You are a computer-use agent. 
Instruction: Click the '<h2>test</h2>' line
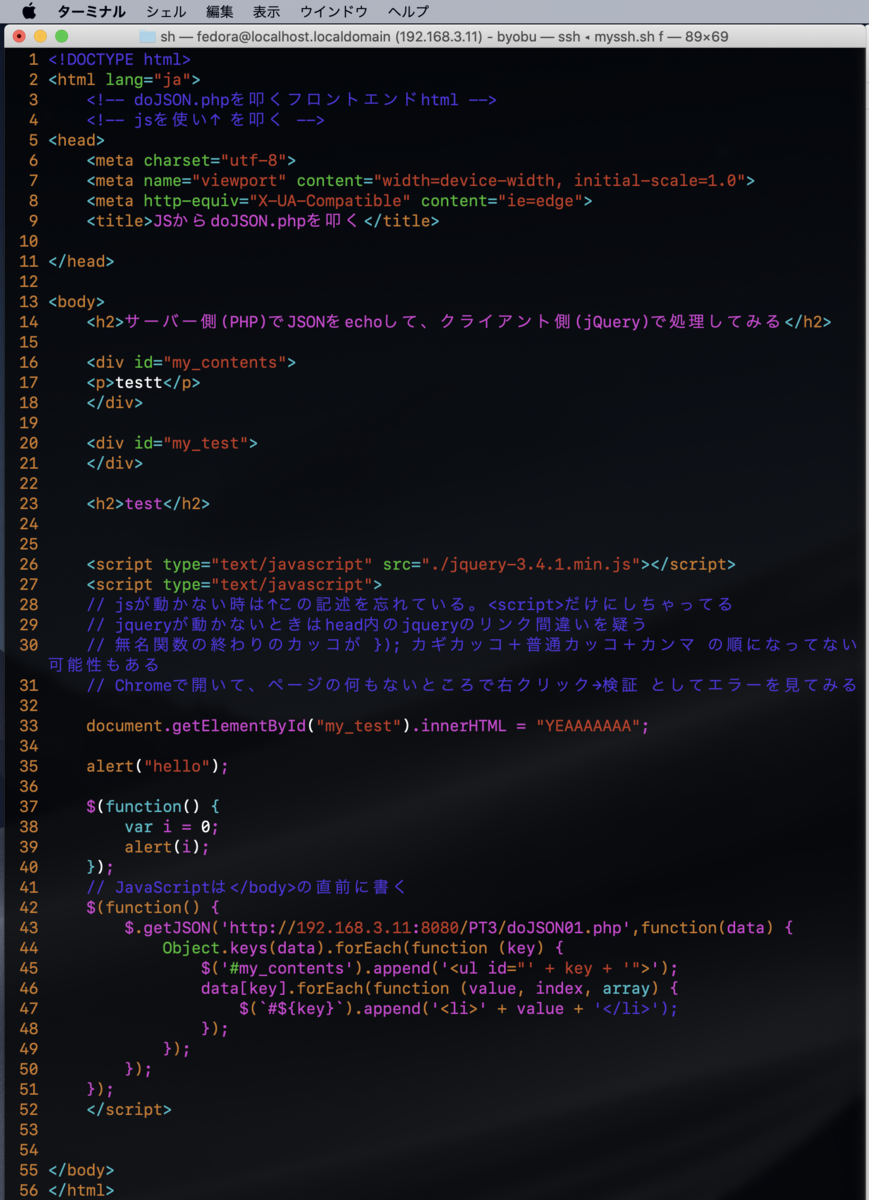(148, 503)
